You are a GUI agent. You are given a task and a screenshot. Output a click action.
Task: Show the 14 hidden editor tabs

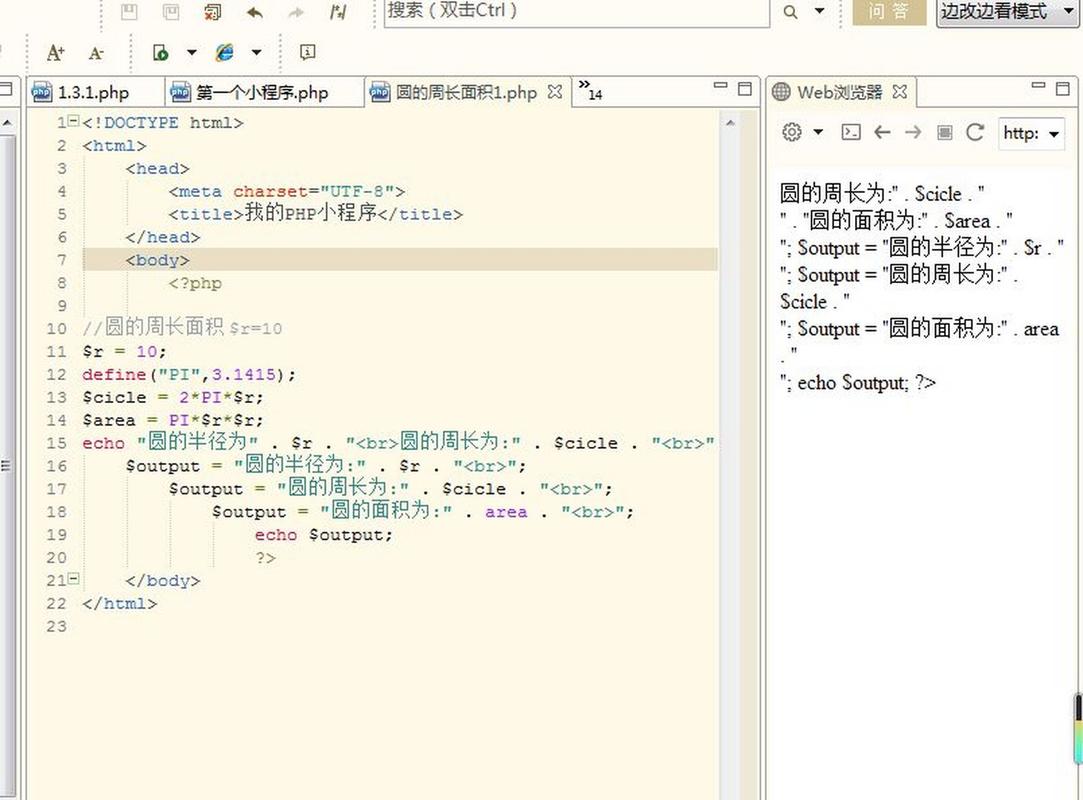[591, 90]
